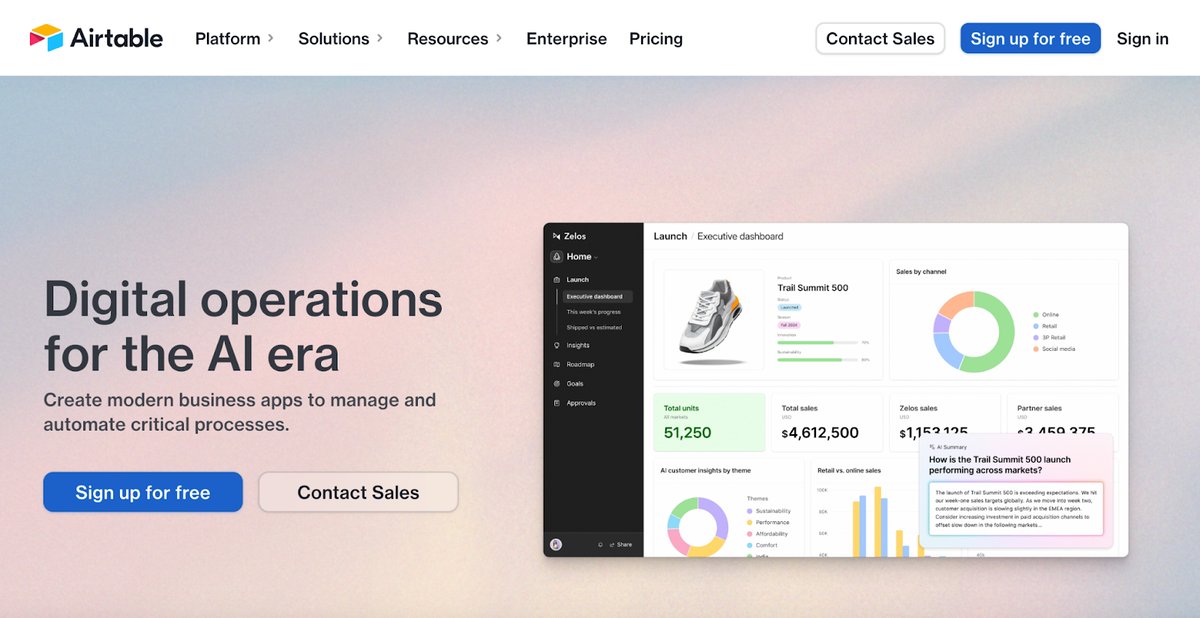The height and width of the screenshot is (618, 1200).
Task: Click the Approvals icon in sidebar
Action: point(556,403)
